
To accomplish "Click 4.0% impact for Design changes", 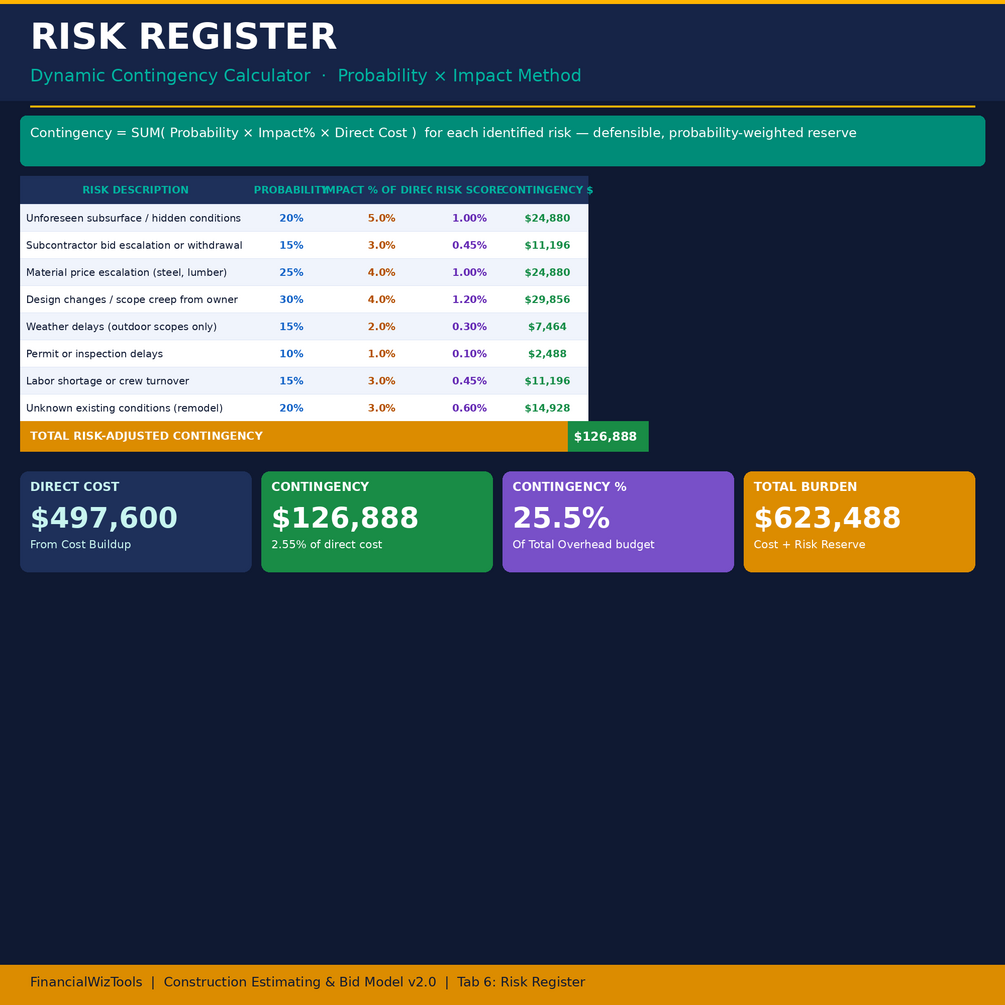I will tap(381, 299).
